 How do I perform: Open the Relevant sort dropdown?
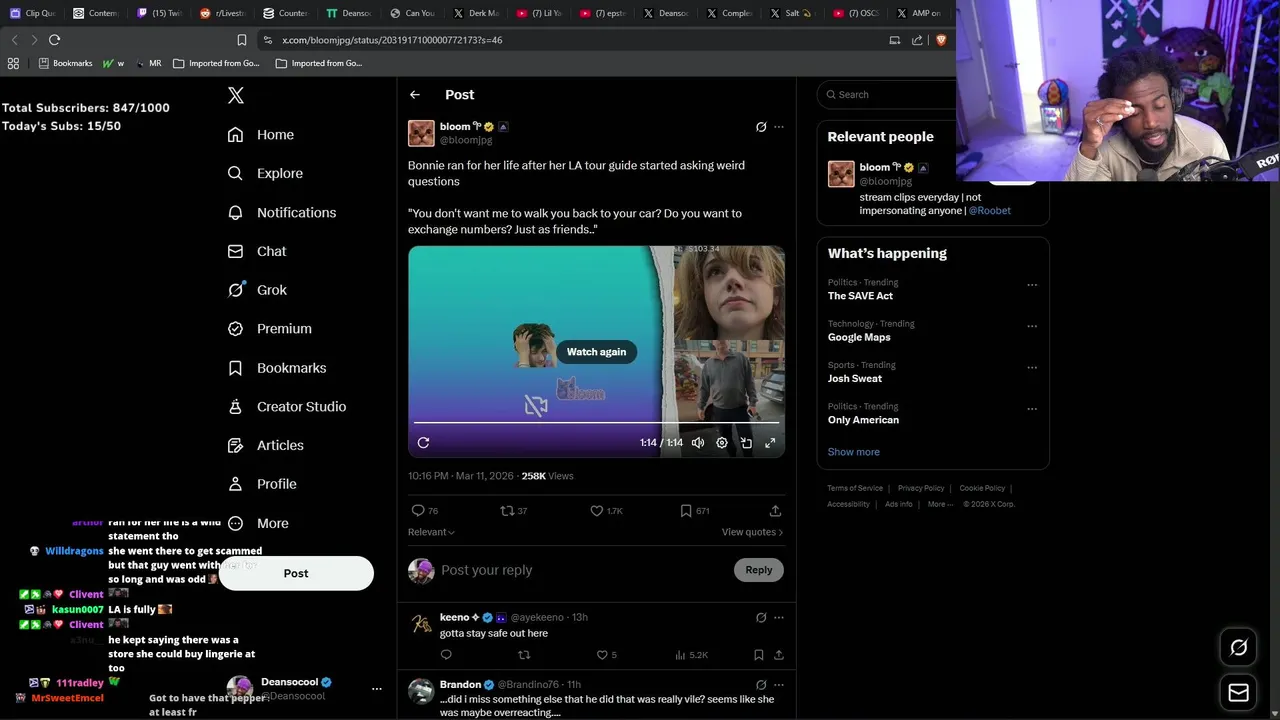[431, 532]
